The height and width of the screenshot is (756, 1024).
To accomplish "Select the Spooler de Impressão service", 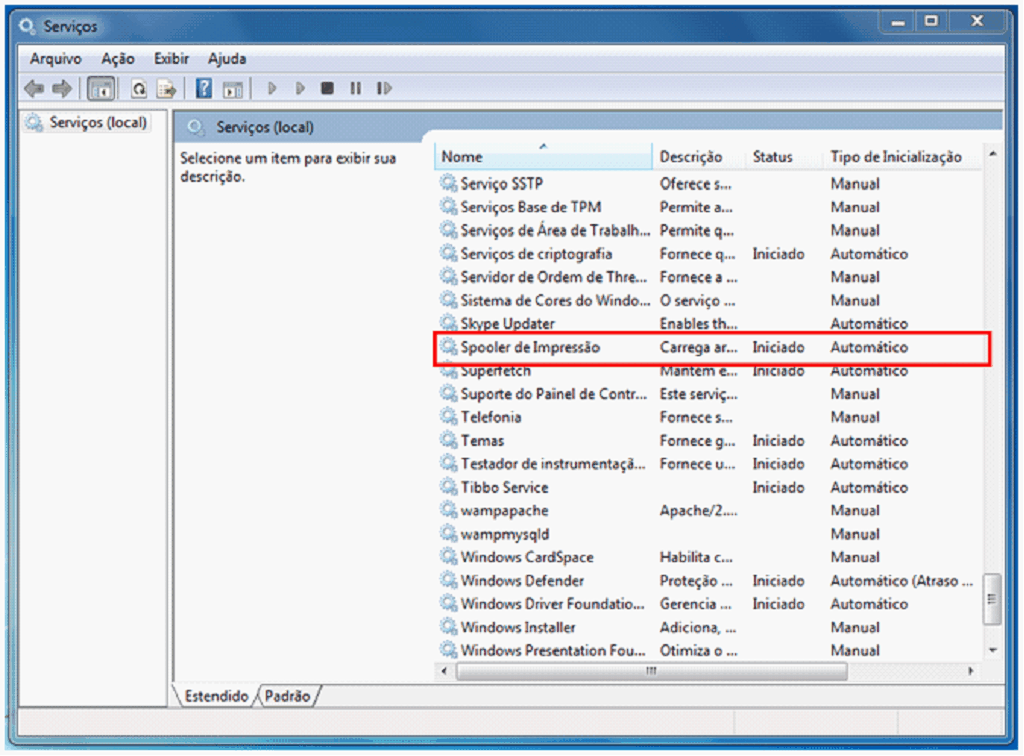I will 530,348.
